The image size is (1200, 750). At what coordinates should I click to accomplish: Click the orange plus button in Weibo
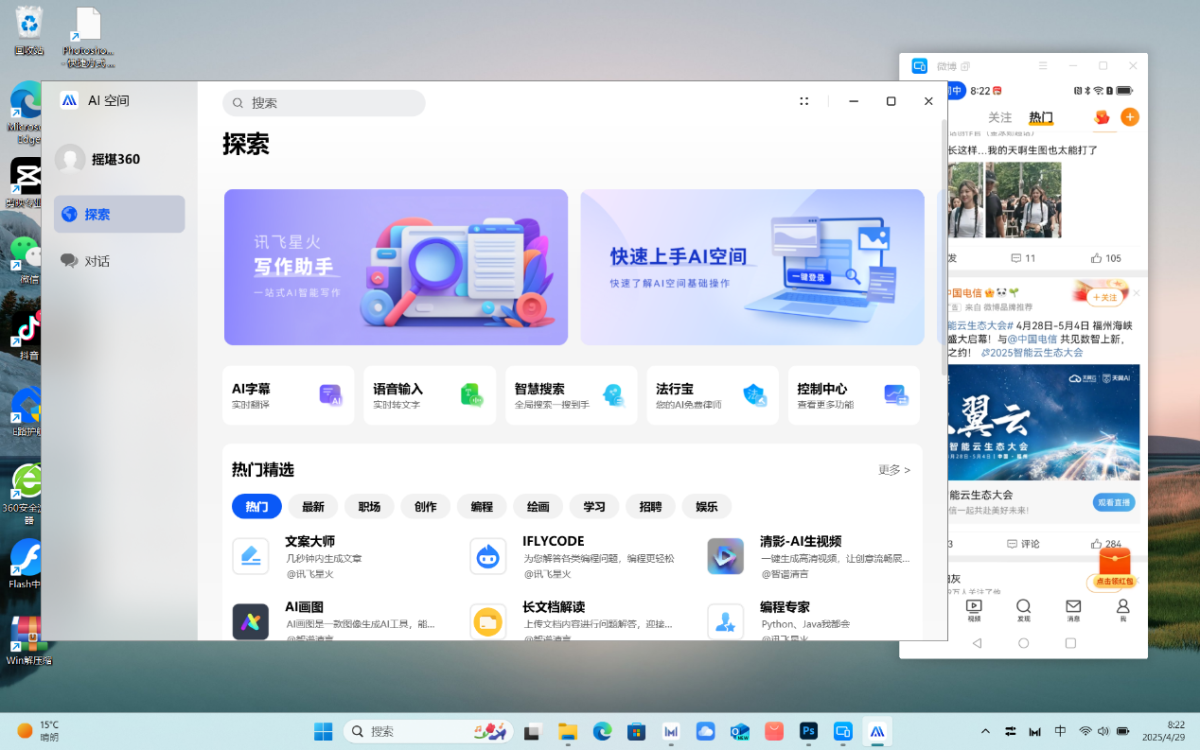pos(1130,117)
